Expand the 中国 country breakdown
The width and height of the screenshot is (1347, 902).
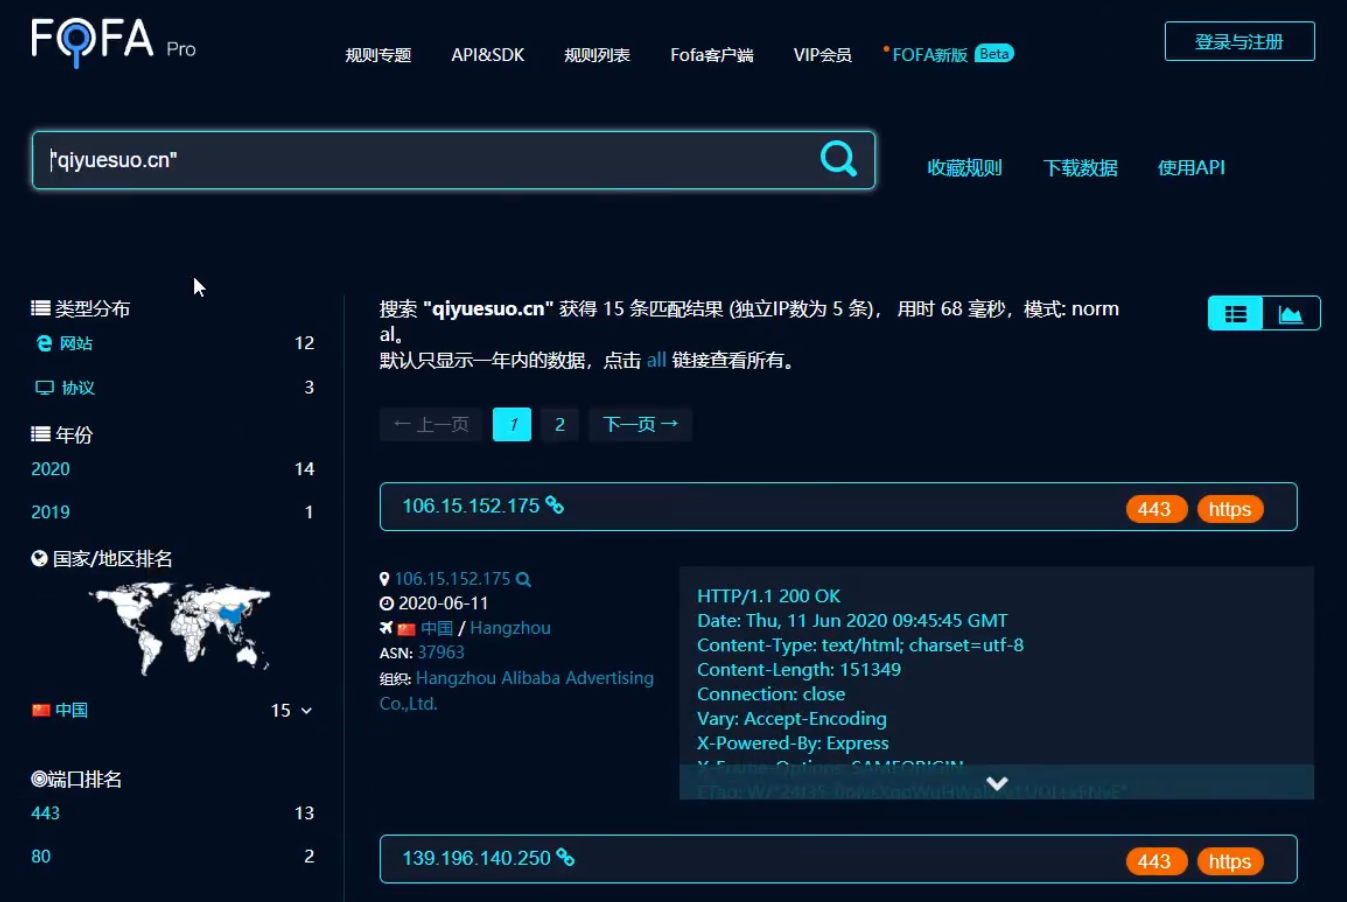[306, 711]
